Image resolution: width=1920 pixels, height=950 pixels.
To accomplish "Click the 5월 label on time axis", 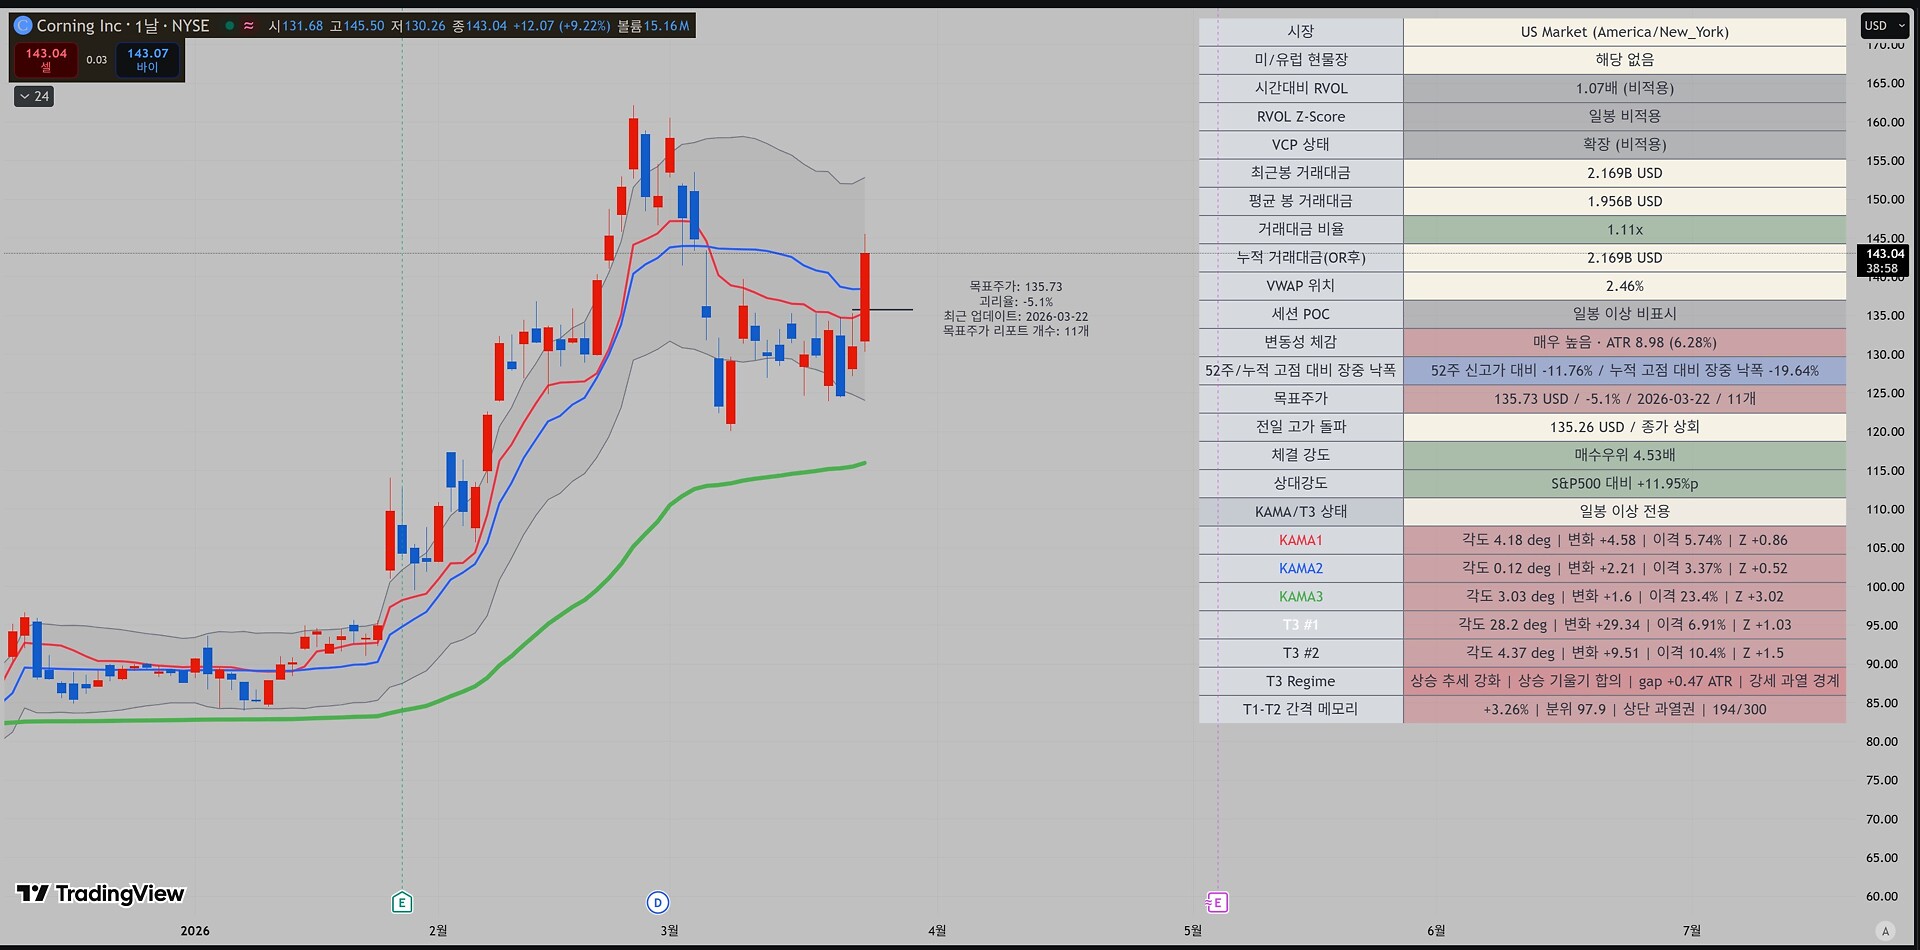I will 1193,931.
